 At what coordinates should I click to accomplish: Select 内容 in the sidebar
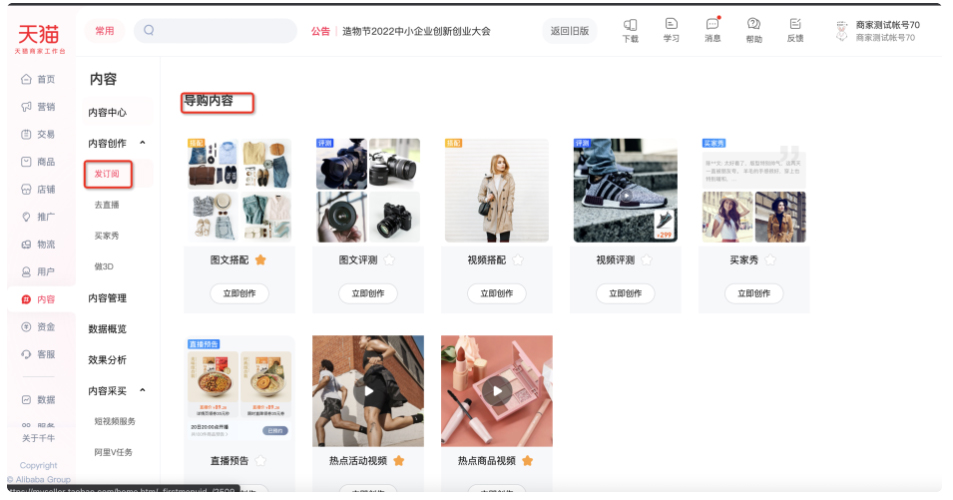[38, 299]
